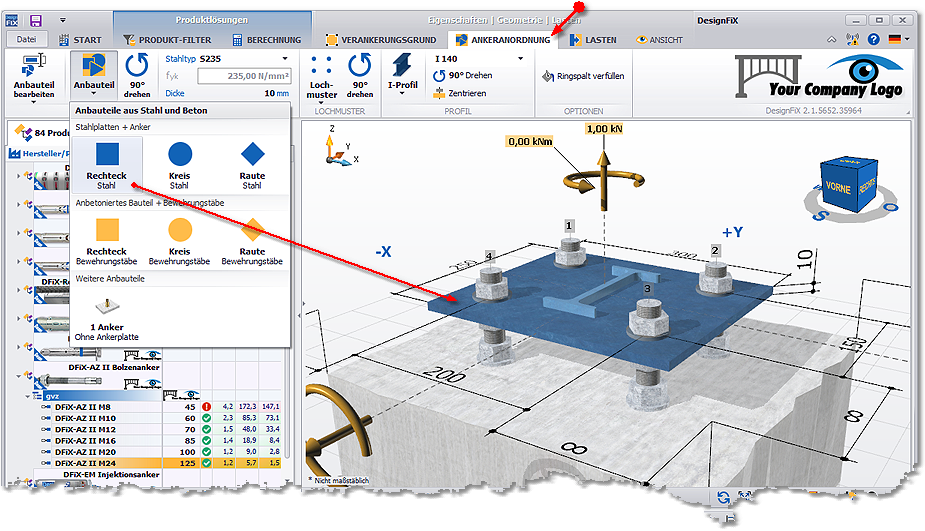
Task: Click the DesignFiX app icon
Action: (x=12, y=21)
